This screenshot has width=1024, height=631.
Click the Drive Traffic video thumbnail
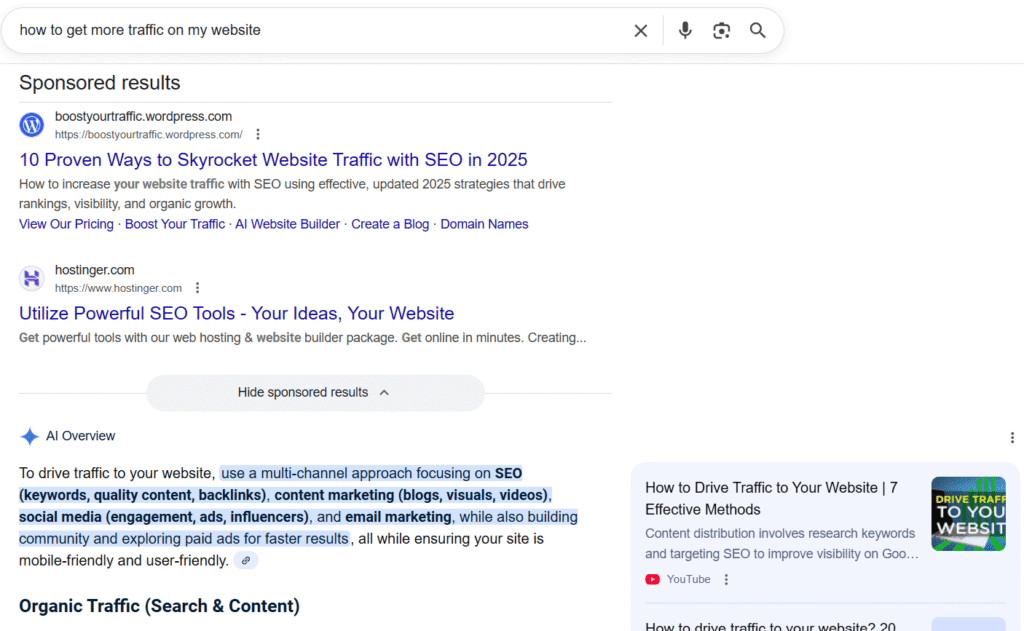pyautogui.click(x=968, y=513)
